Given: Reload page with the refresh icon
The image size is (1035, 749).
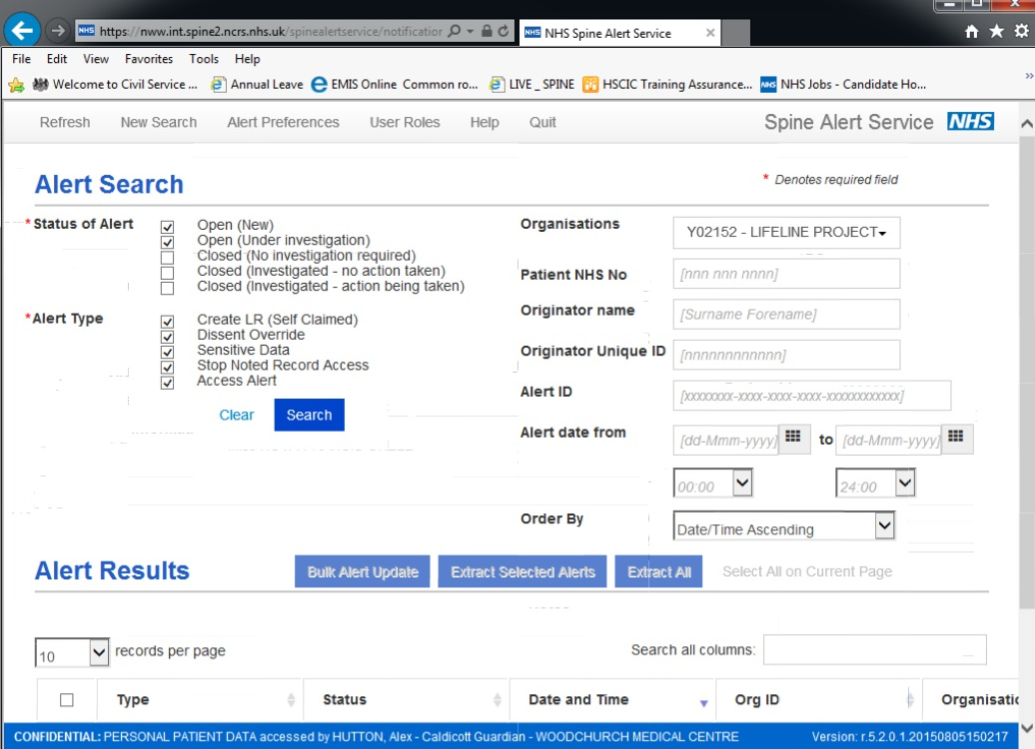Looking at the screenshot, I should click(x=504, y=31).
